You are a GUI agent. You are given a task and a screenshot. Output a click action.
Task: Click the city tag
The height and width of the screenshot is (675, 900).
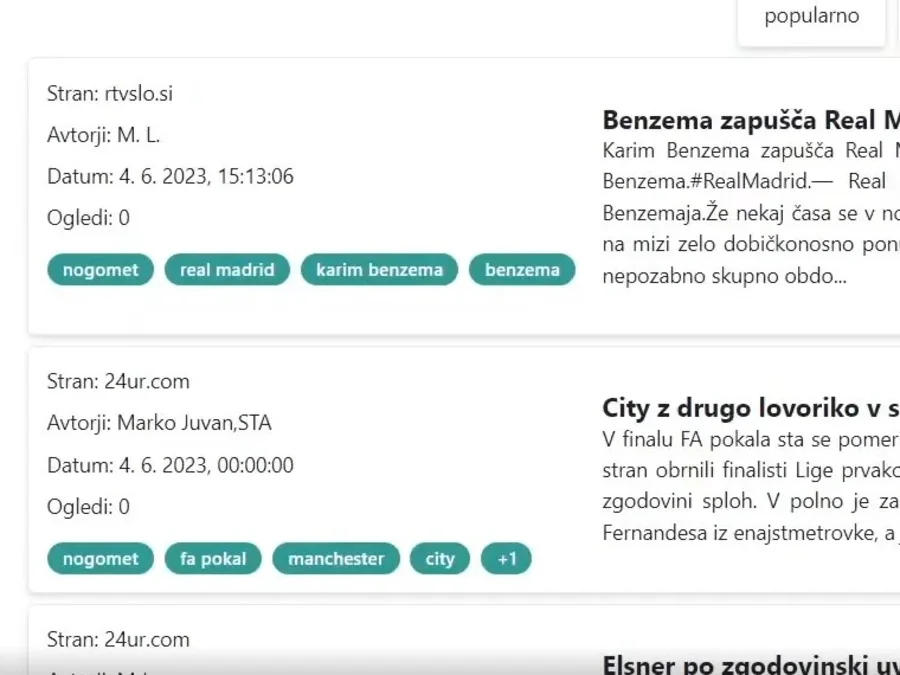click(440, 558)
